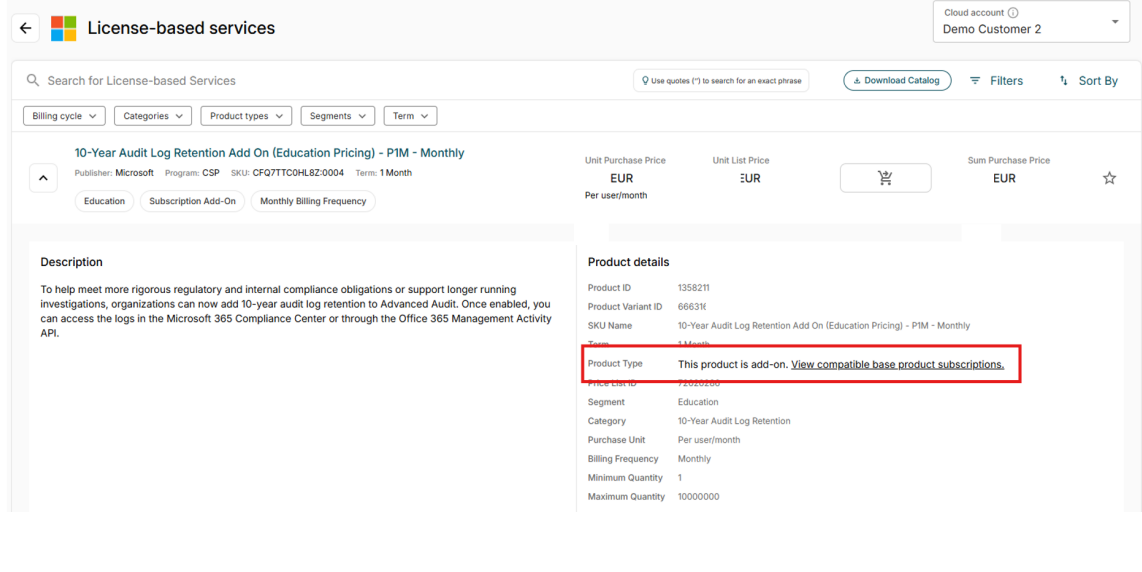The width and height of the screenshot is (1142, 572).
Task: Expand the Categories filter
Action: pyautogui.click(x=153, y=116)
